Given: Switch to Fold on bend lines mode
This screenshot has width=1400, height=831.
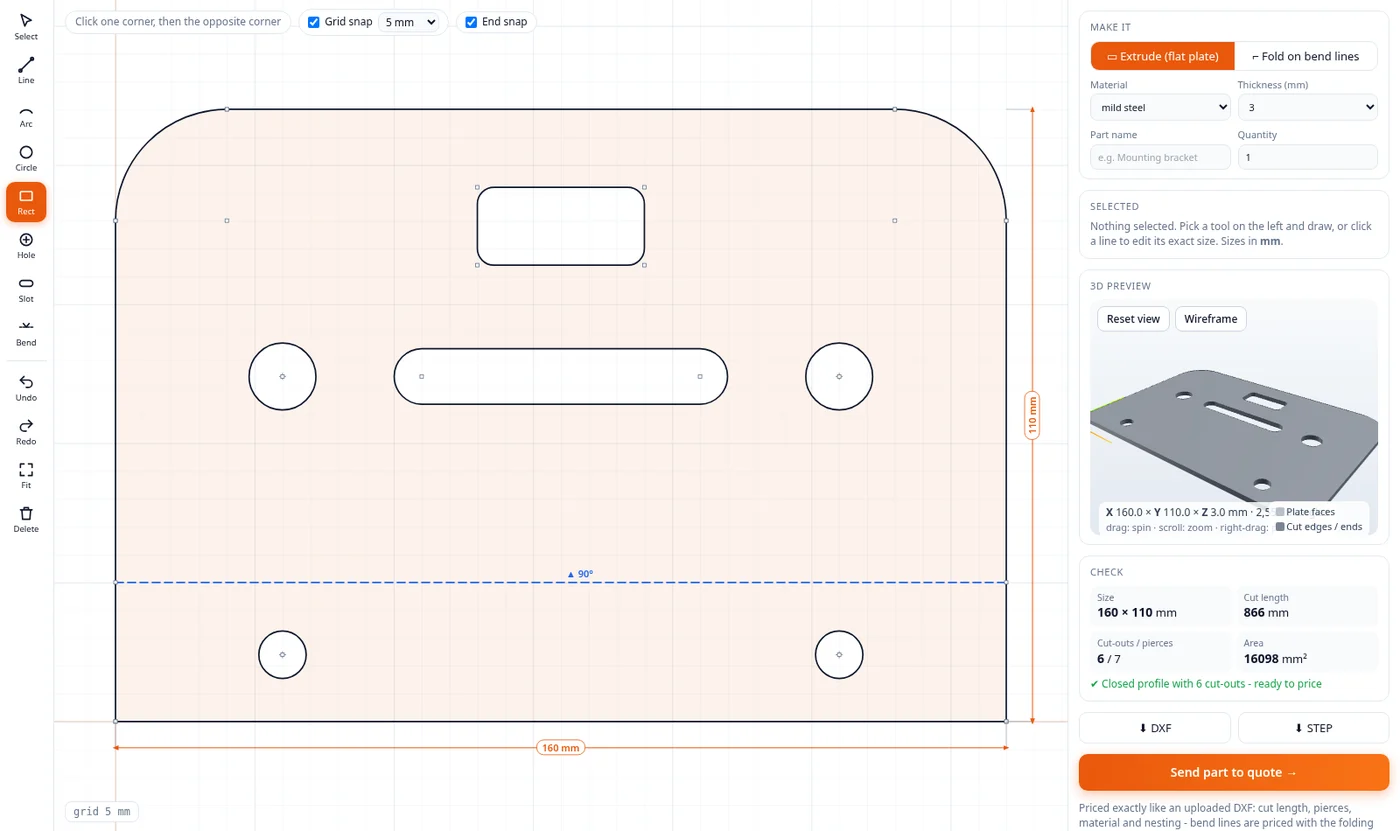Looking at the screenshot, I should (1306, 56).
